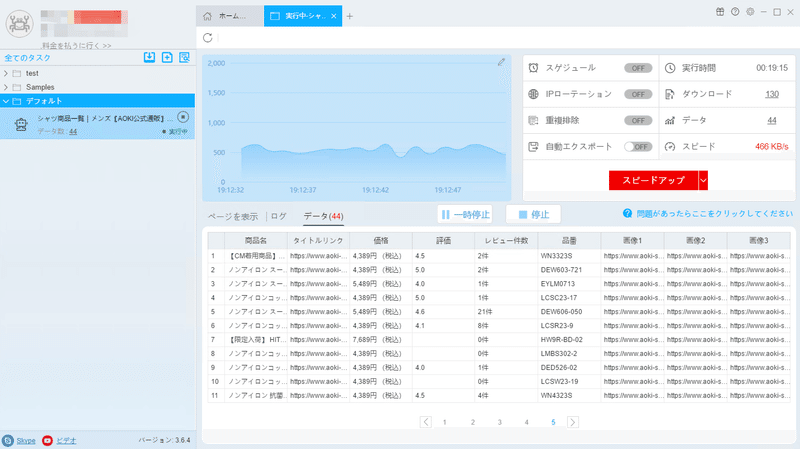Open the ビデオ link in footer
Screen dimensions: 800x449
[66, 441]
